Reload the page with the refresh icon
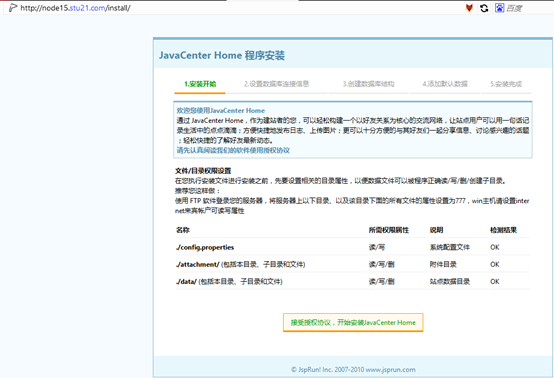This screenshot has height=378, width=554. tap(484, 8)
